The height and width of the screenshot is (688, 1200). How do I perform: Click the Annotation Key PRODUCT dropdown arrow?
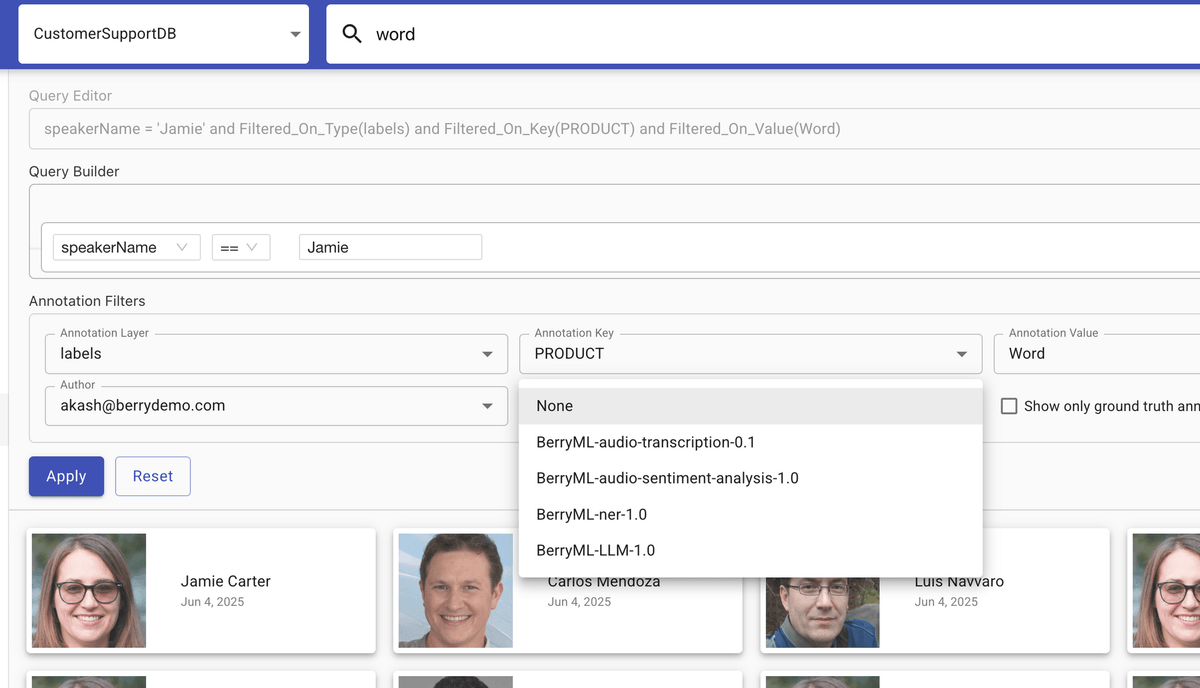point(961,354)
